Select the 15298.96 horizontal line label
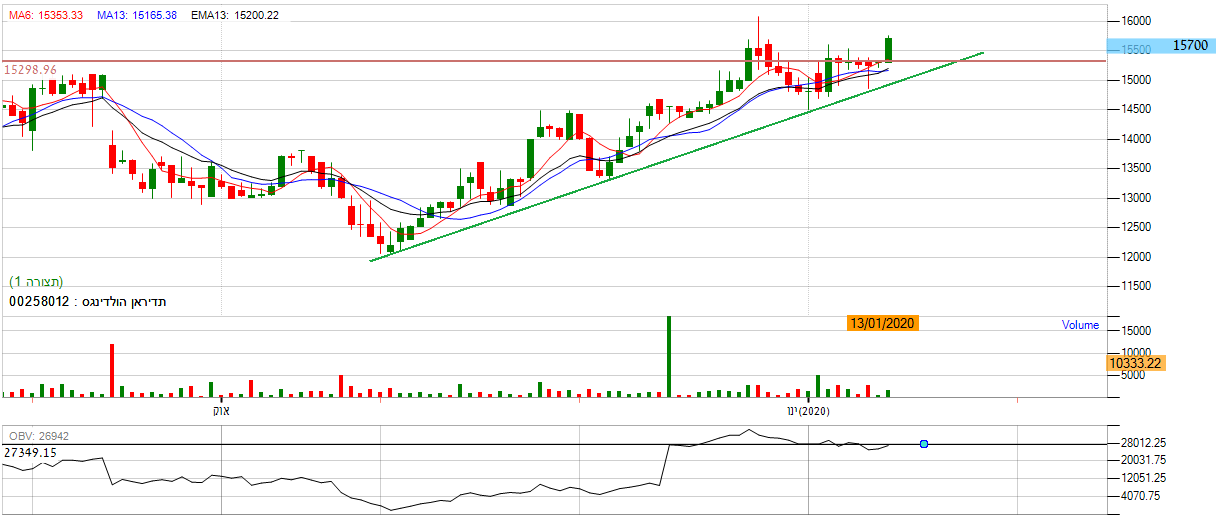The image size is (1216, 524). (x=31, y=70)
